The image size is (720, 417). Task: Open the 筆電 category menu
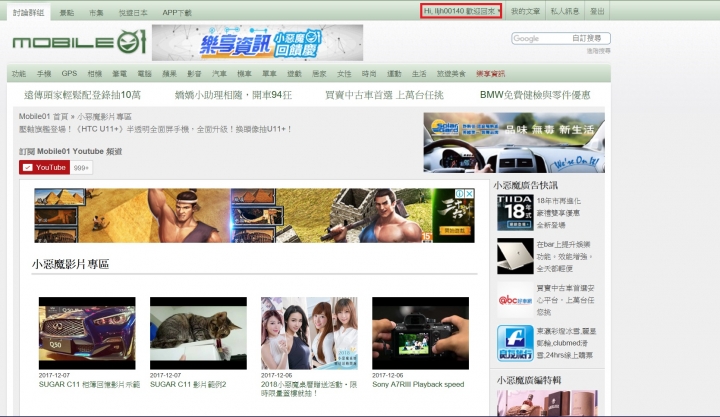[119, 73]
